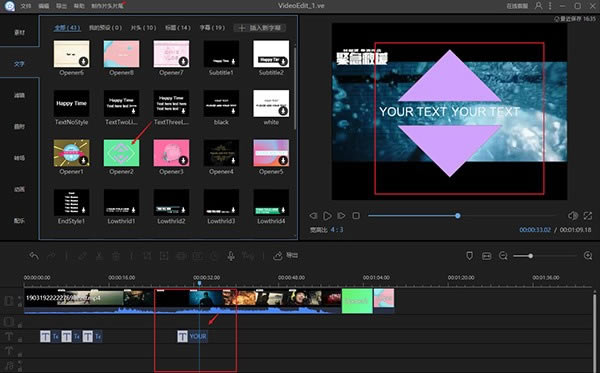This screenshot has width=600, height=373.
Task: Open the edit pencil tool
Action: (83, 256)
